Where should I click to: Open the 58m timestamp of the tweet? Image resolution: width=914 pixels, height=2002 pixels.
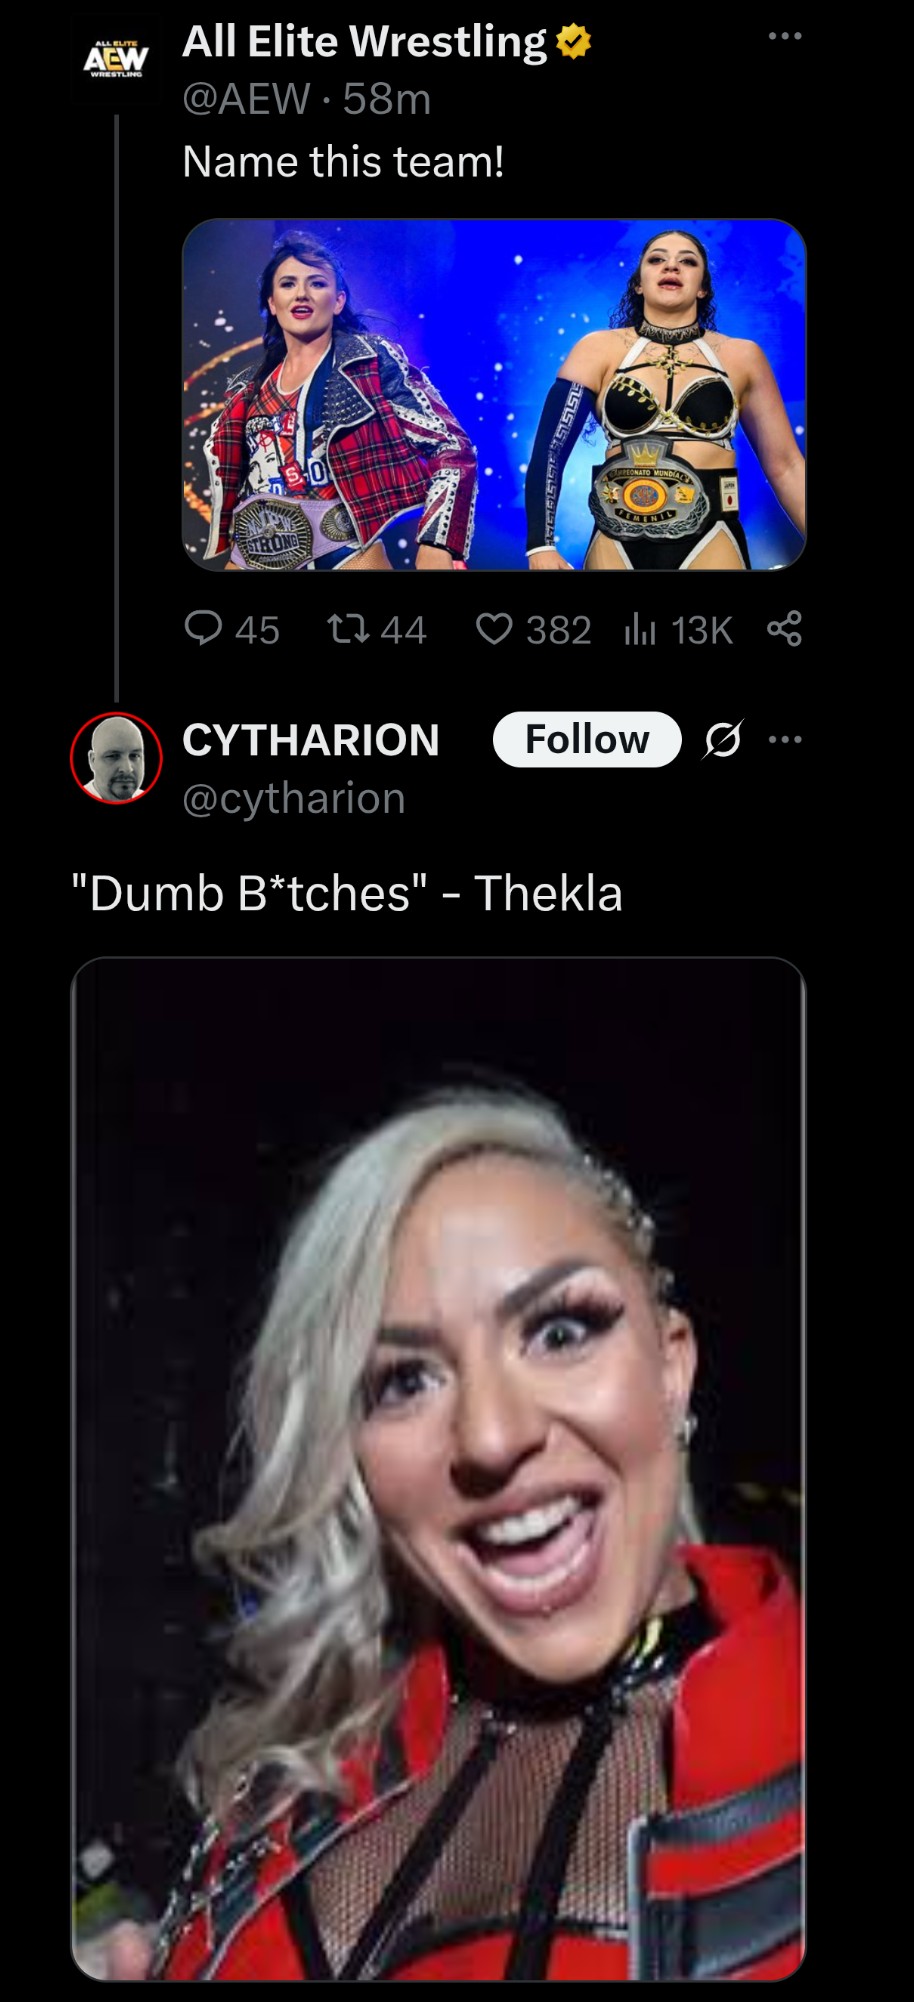(x=387, y=98)
